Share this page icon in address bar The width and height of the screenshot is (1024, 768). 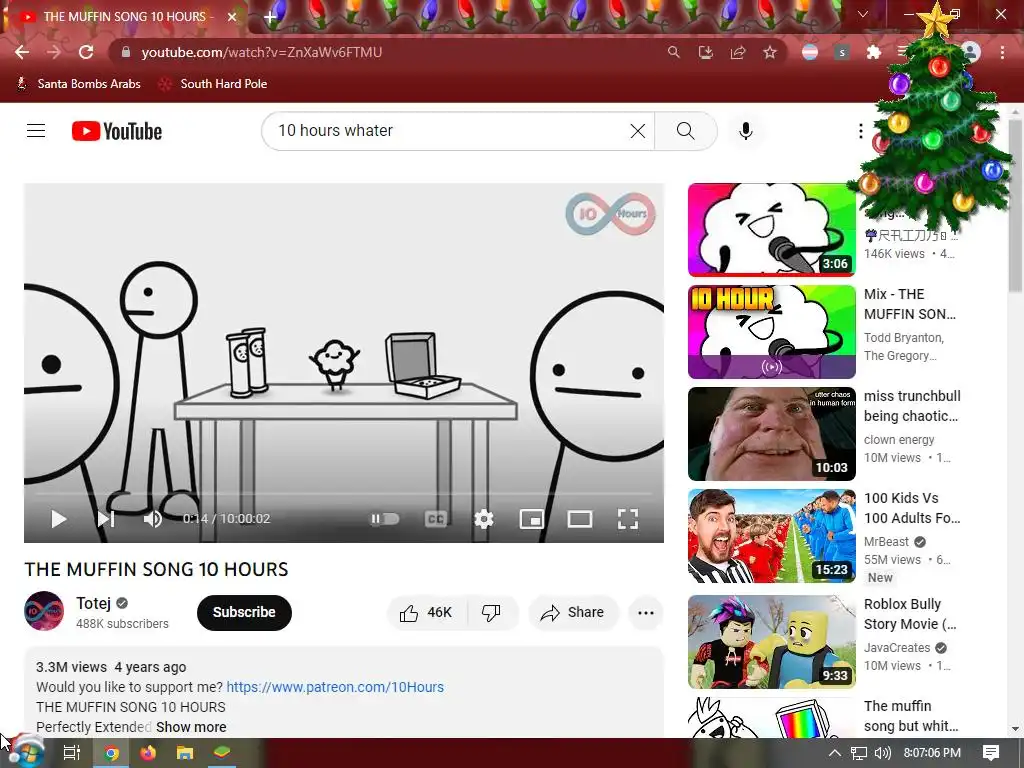737,52
